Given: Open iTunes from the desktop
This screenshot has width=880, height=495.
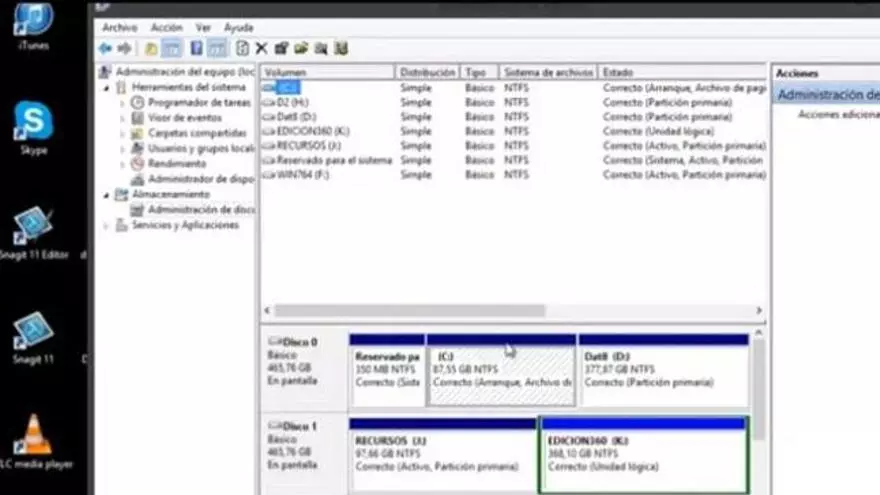Looking at the screenshot, I should click(x=33, y=24).
